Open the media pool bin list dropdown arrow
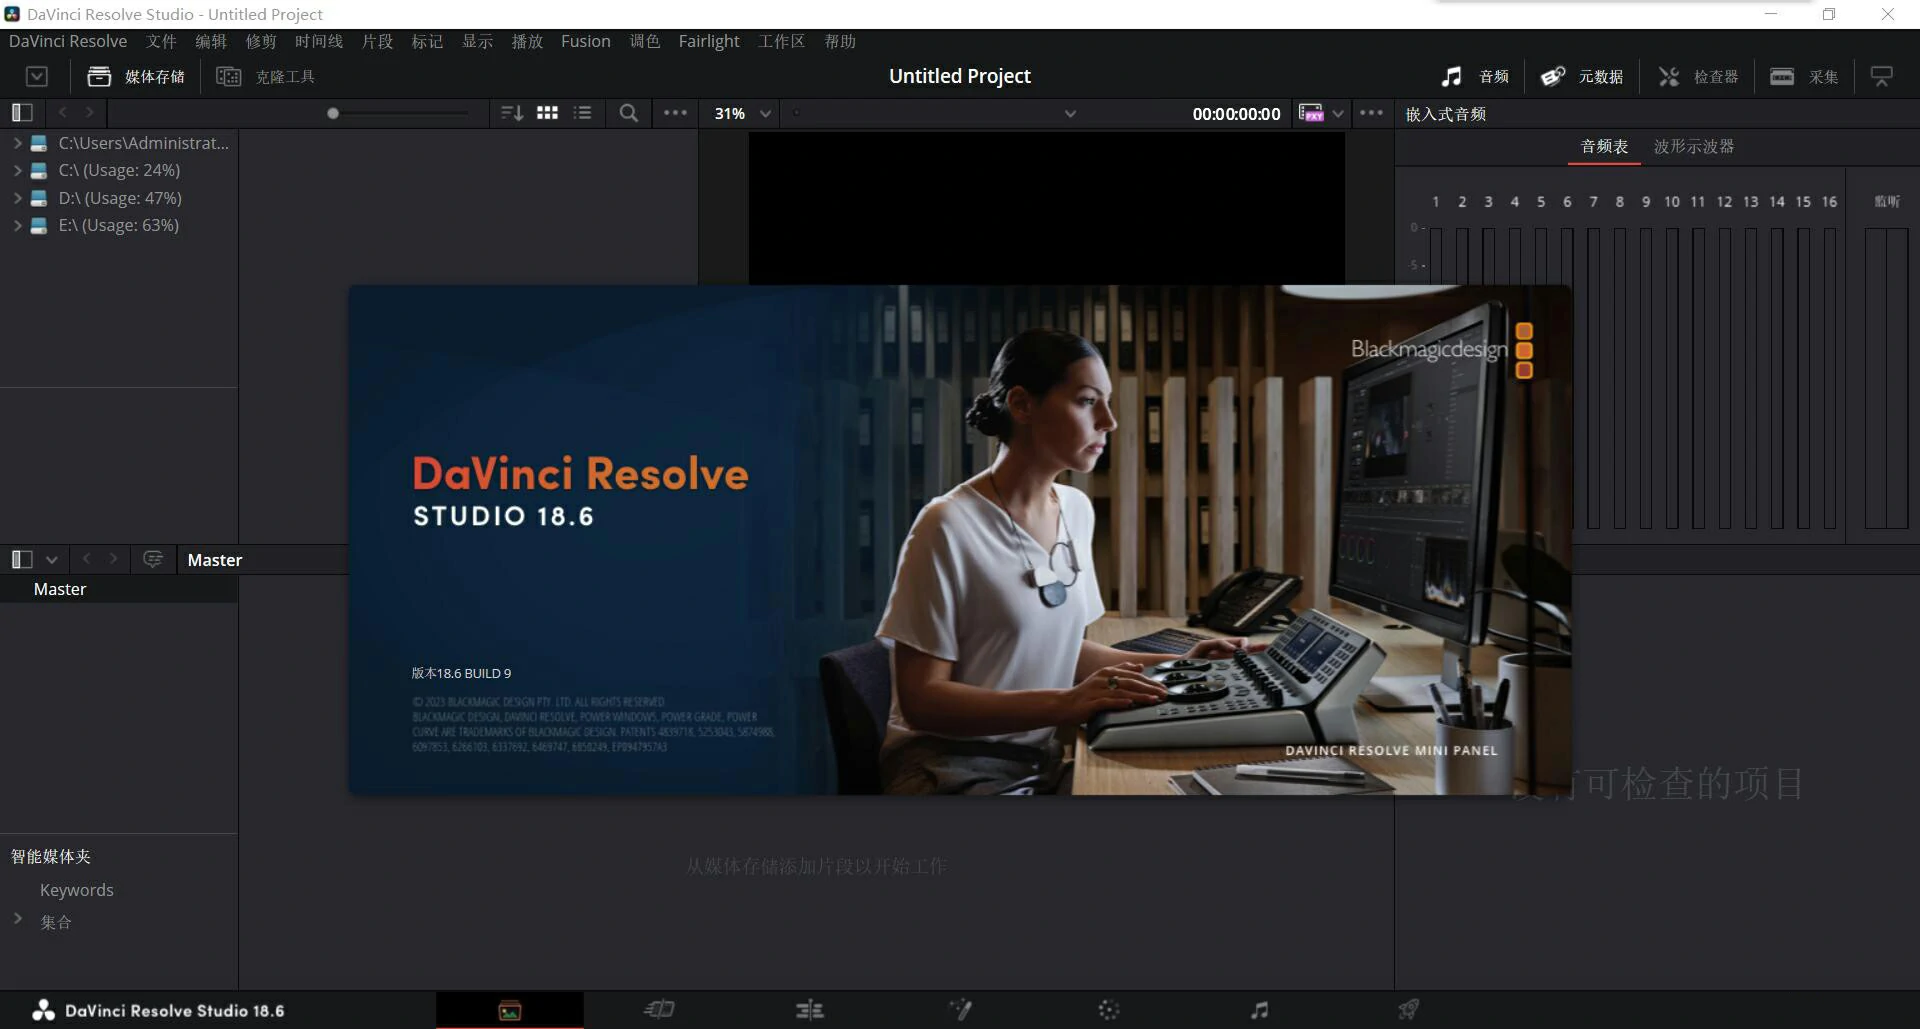Viewport: 1920px width, 1029px height. click(x=52, y=560)
